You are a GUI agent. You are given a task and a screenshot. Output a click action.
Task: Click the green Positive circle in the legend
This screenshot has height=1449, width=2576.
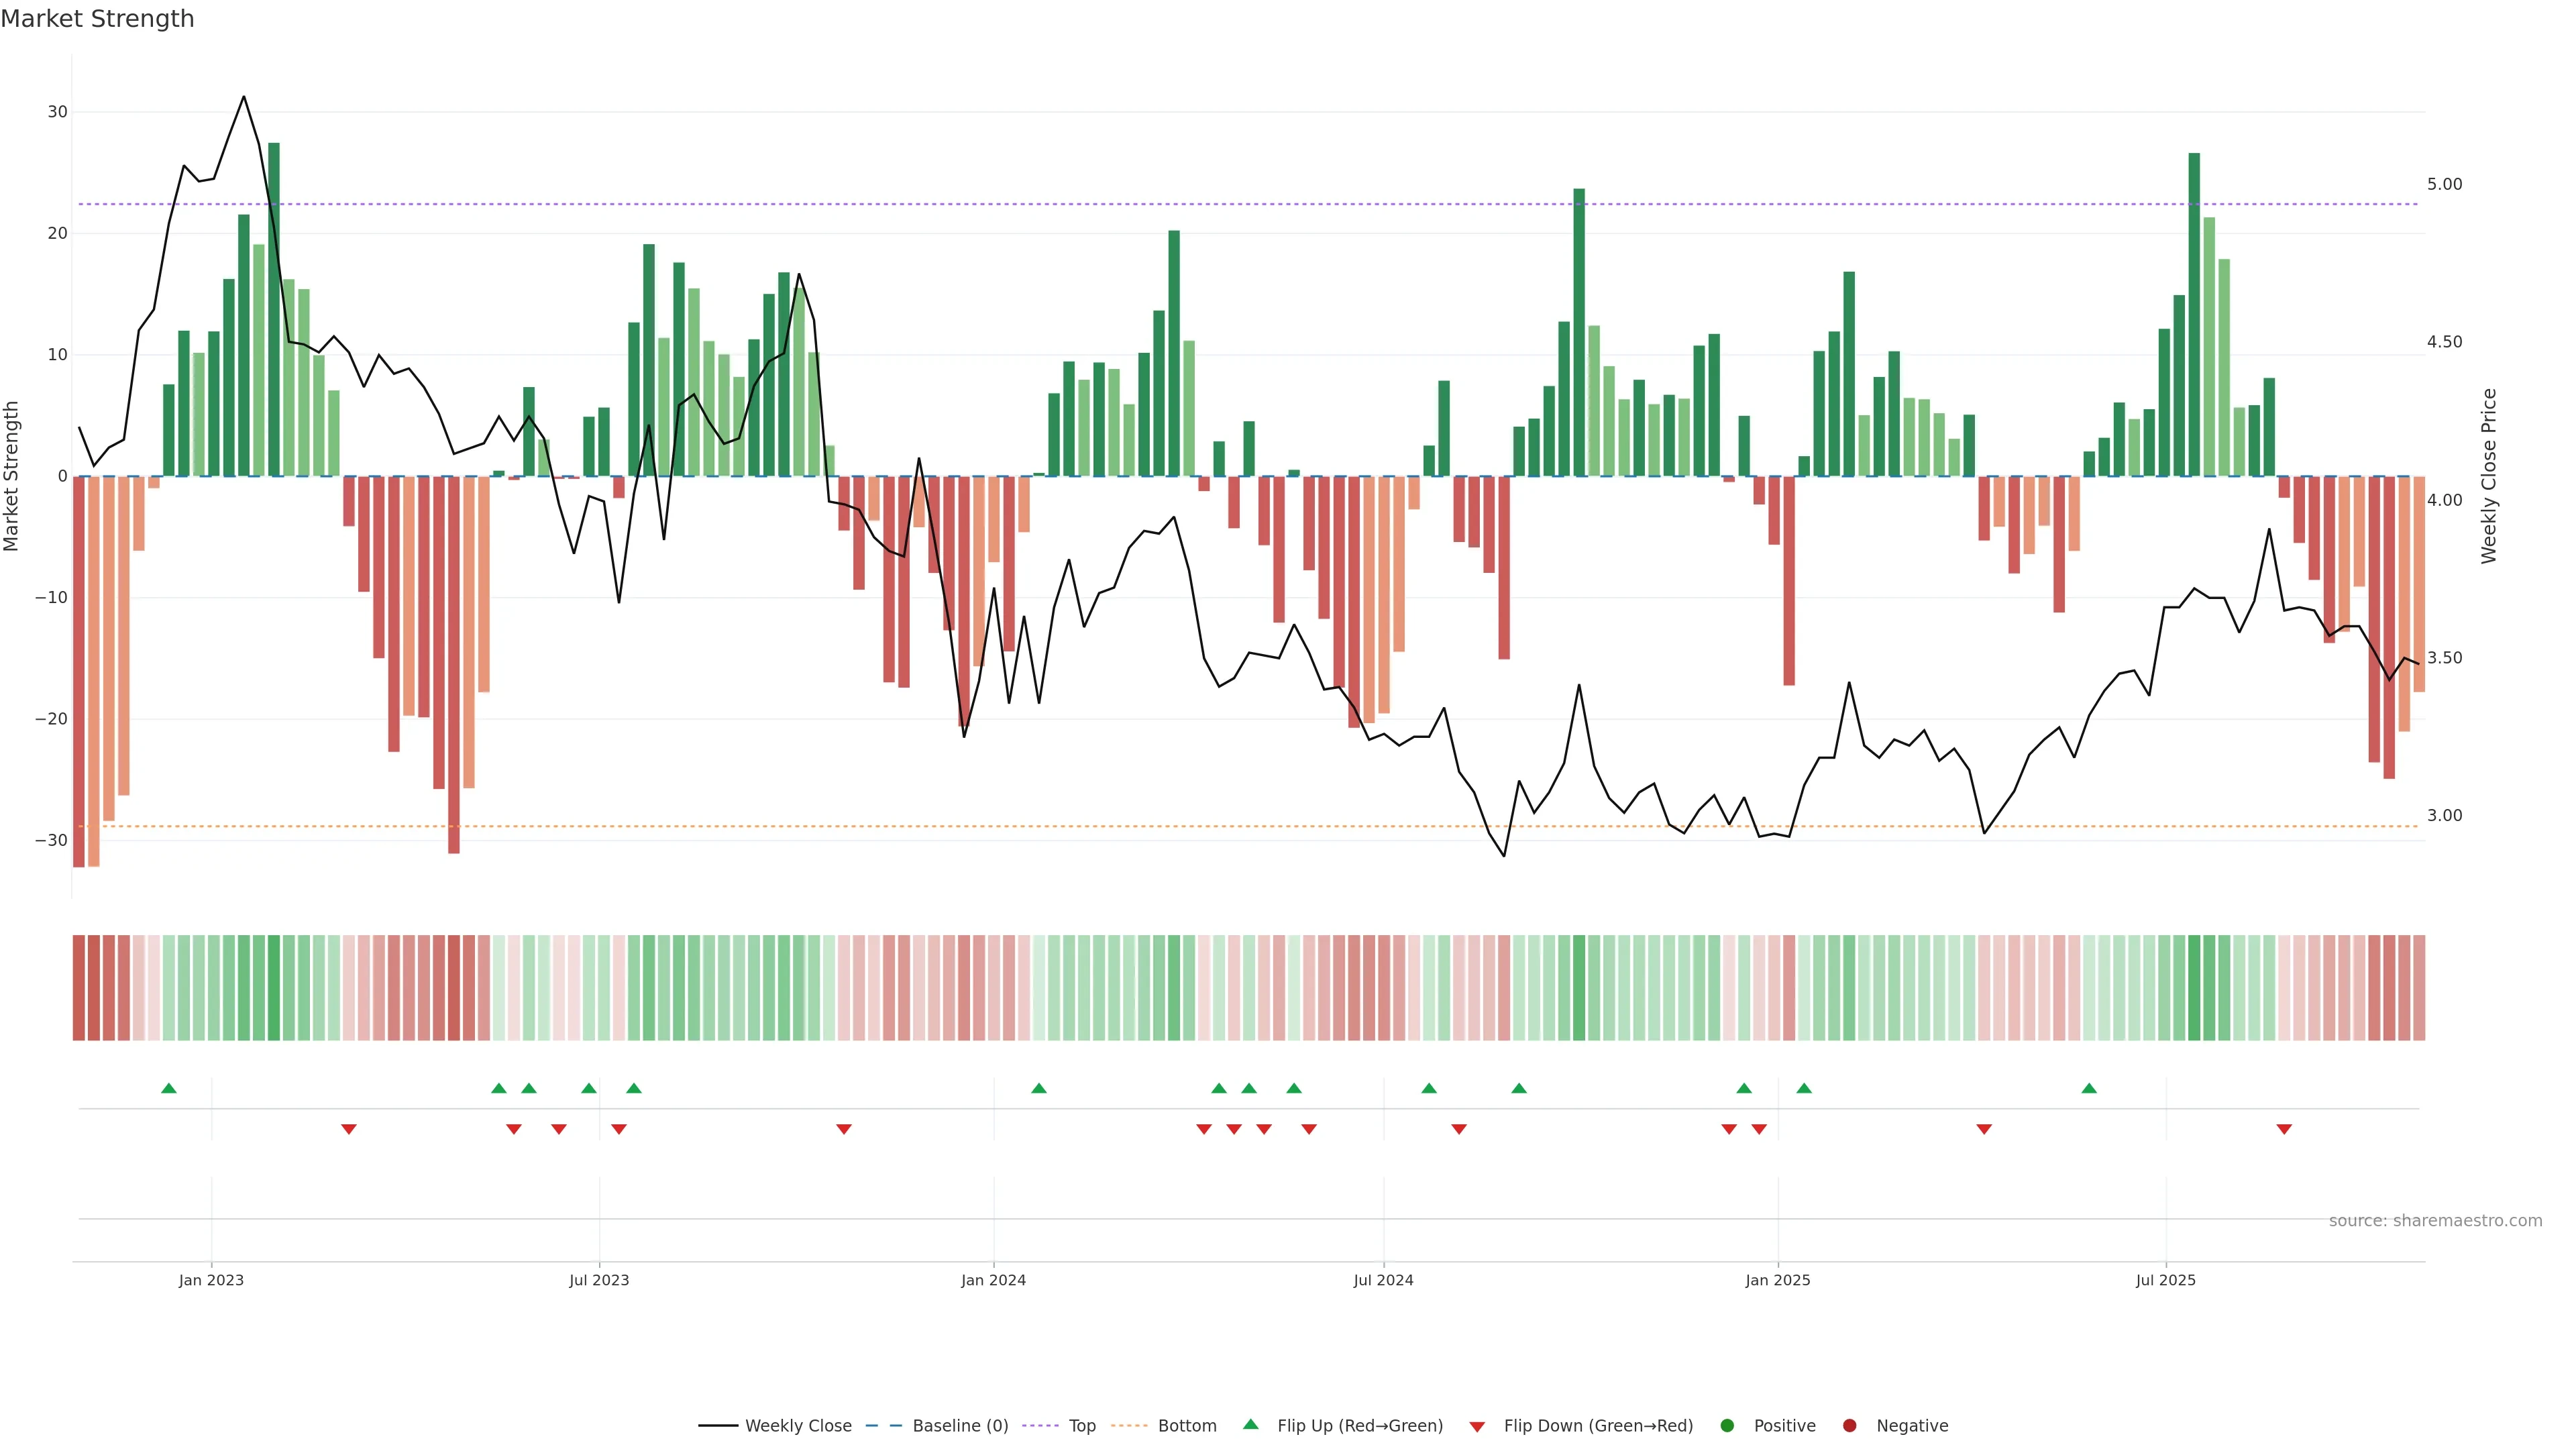(x=1727, y=1426)
